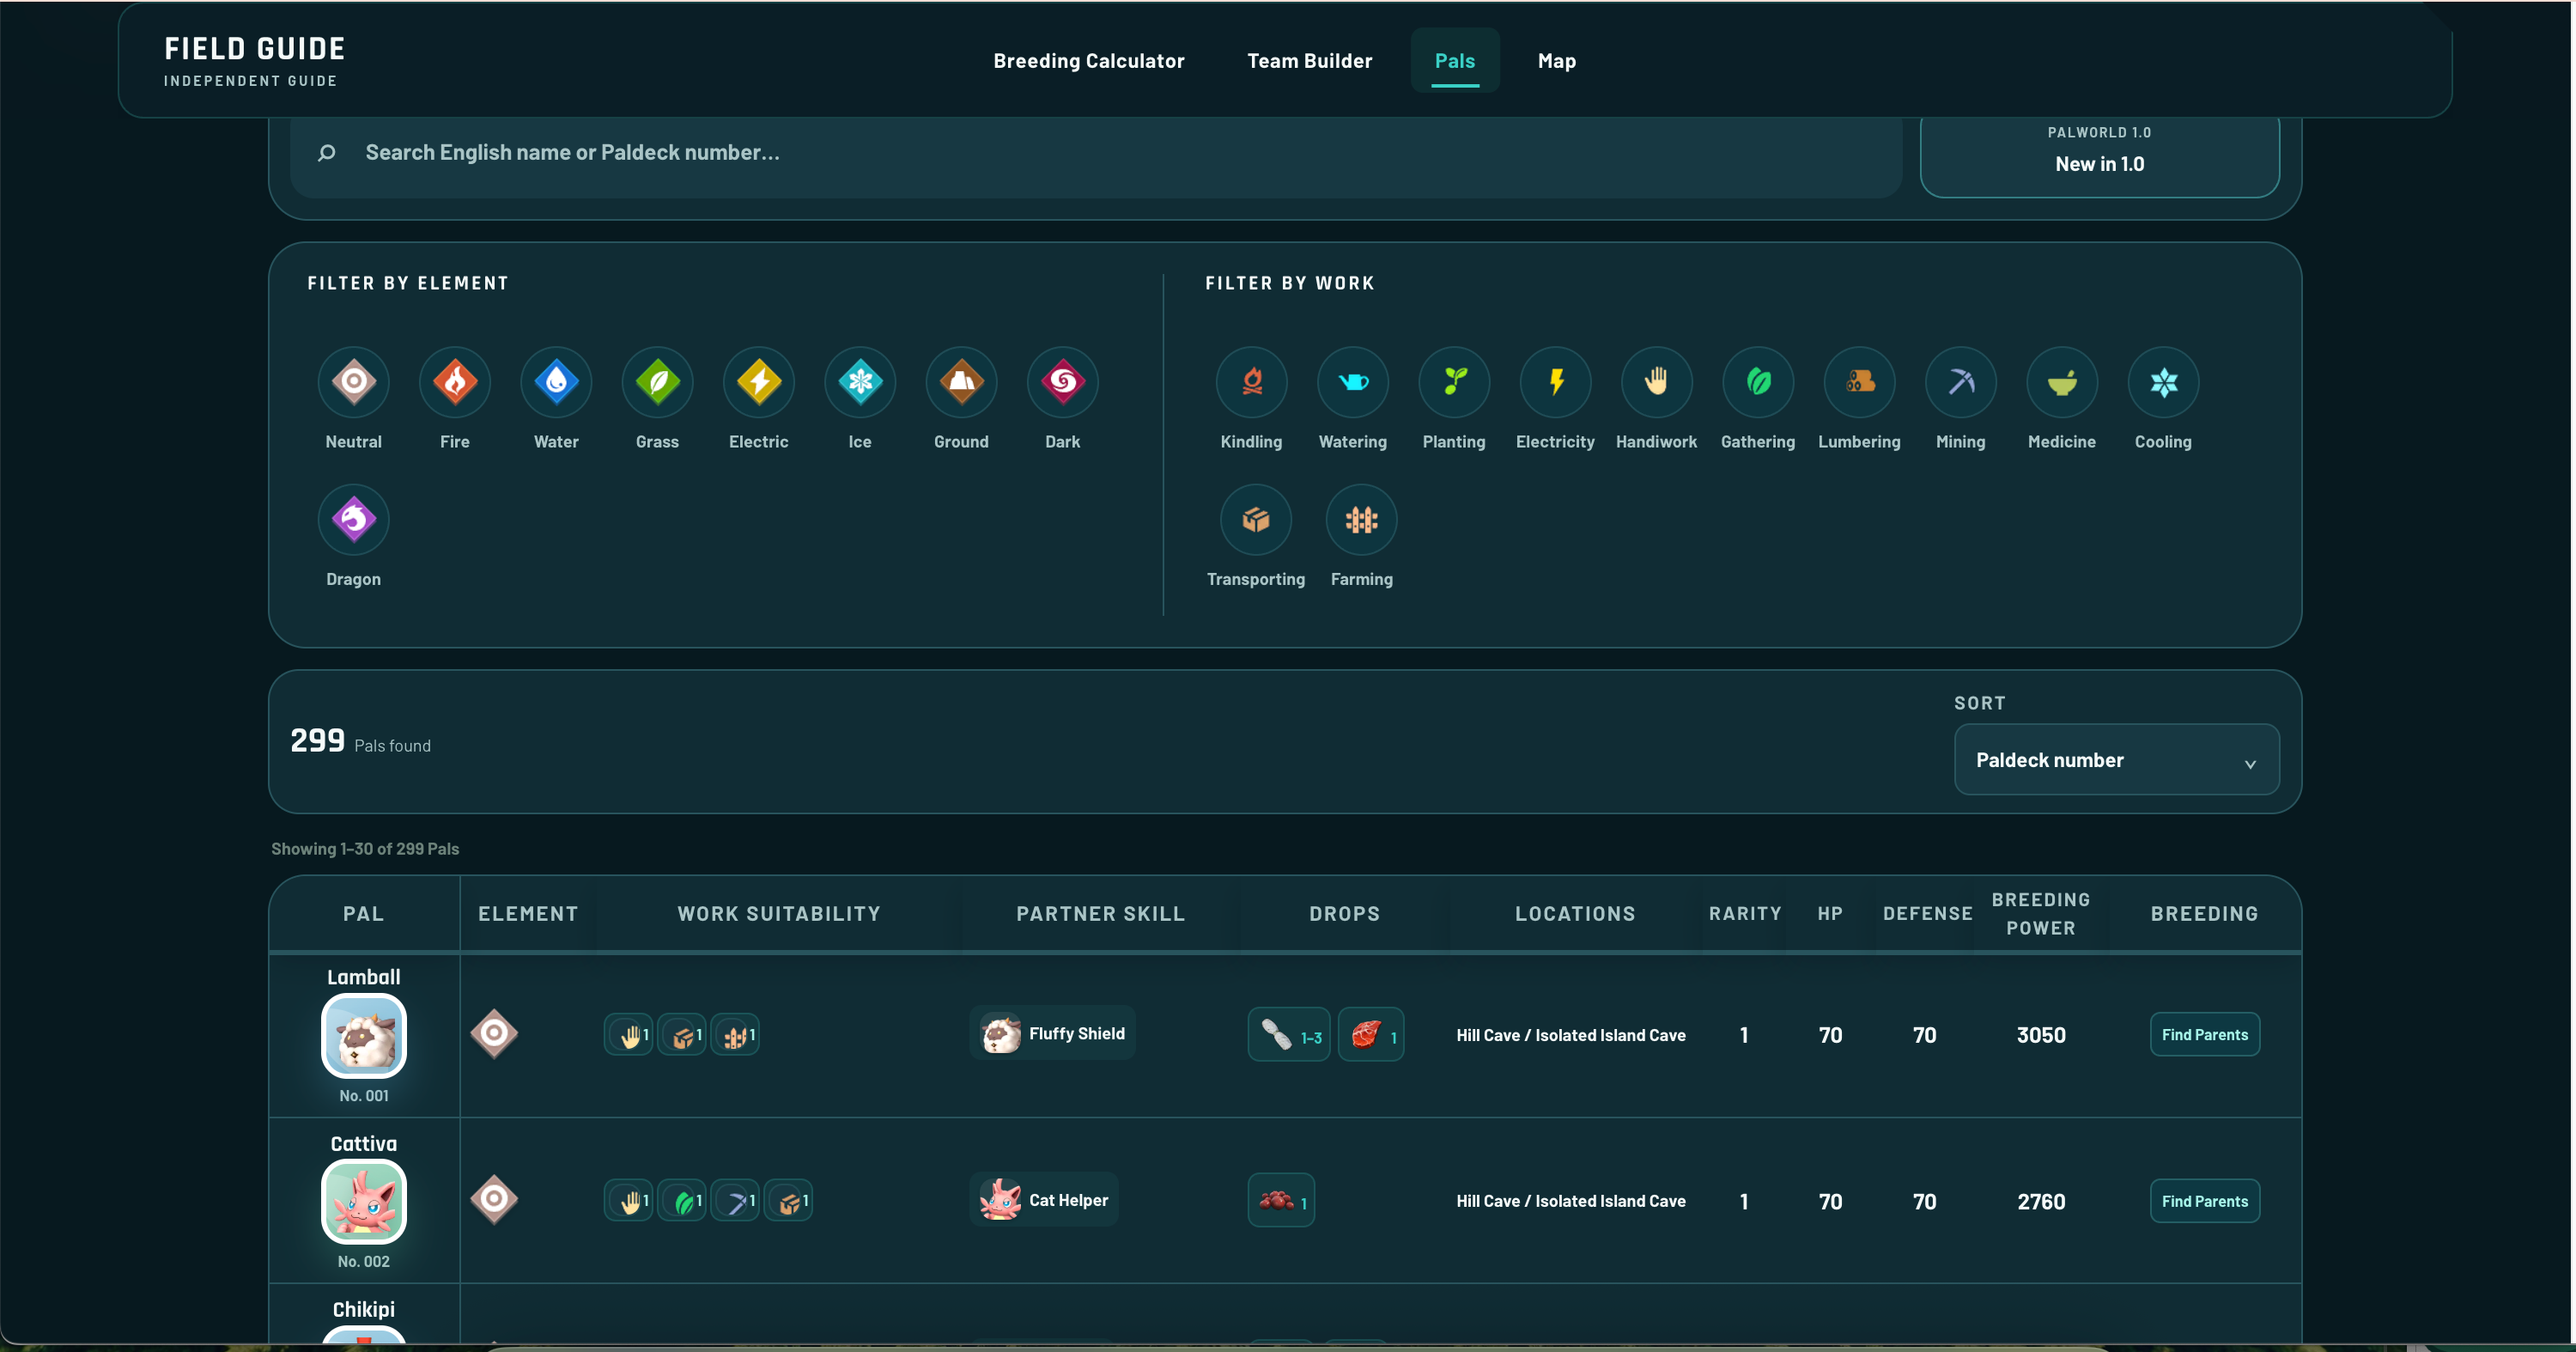The image size is (2576, 1352).
Task: Click Lamball's farming suitability badge
Action: pyautogui.click(x=735, y=1035)
